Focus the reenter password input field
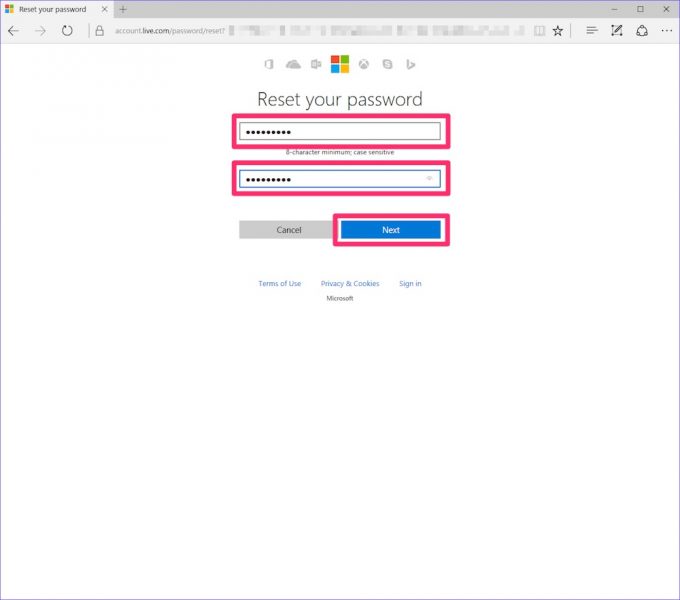The height and width of the screenshot is (600, 680). 340,179
